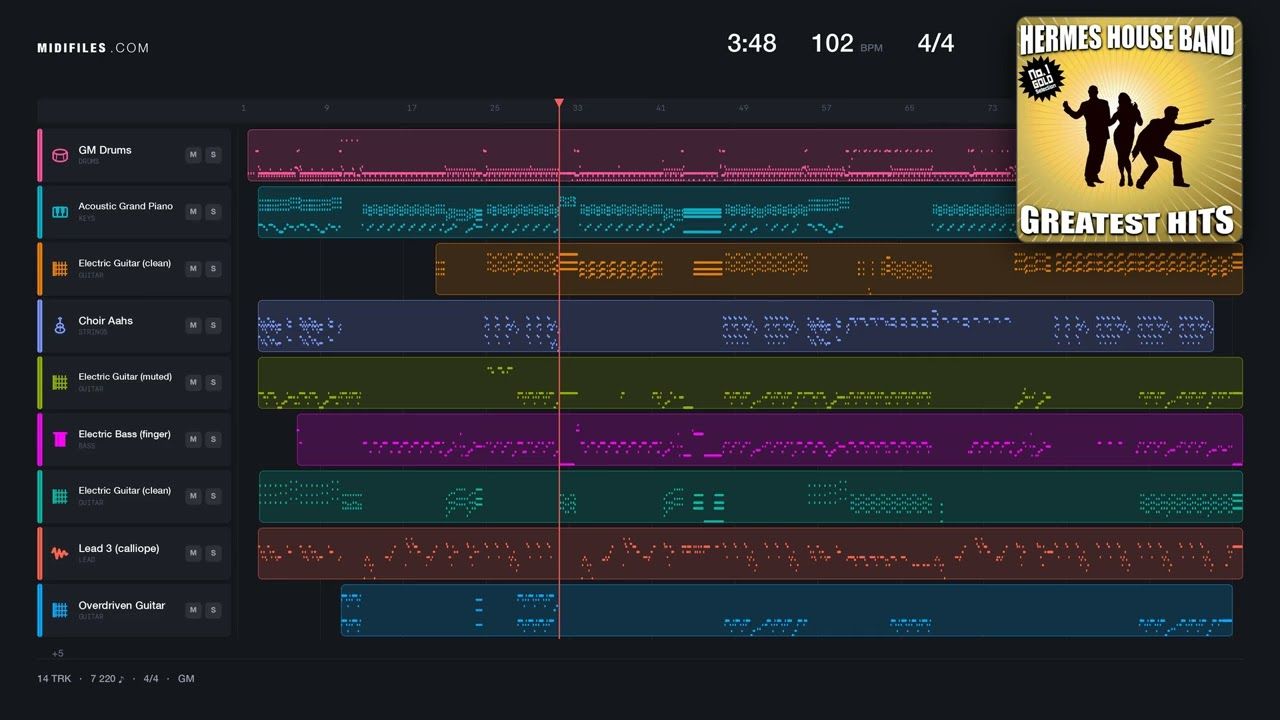The image size is (1280, 720).
Task: Jump to bar 9 on the ruler
Action: click(326, 108)
